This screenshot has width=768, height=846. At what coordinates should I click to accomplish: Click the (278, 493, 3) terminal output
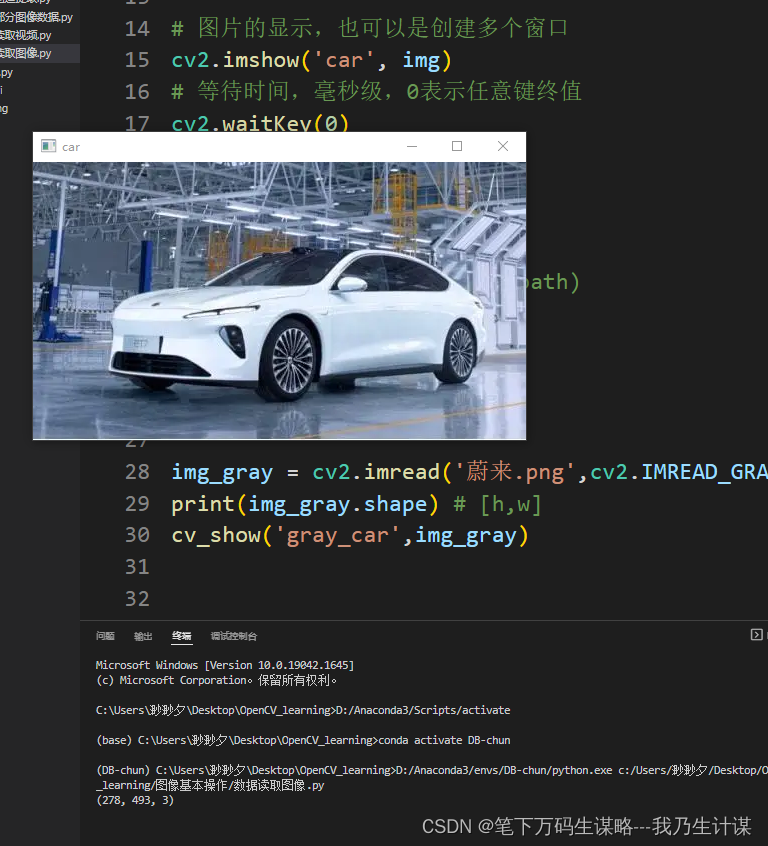[135, 800]
